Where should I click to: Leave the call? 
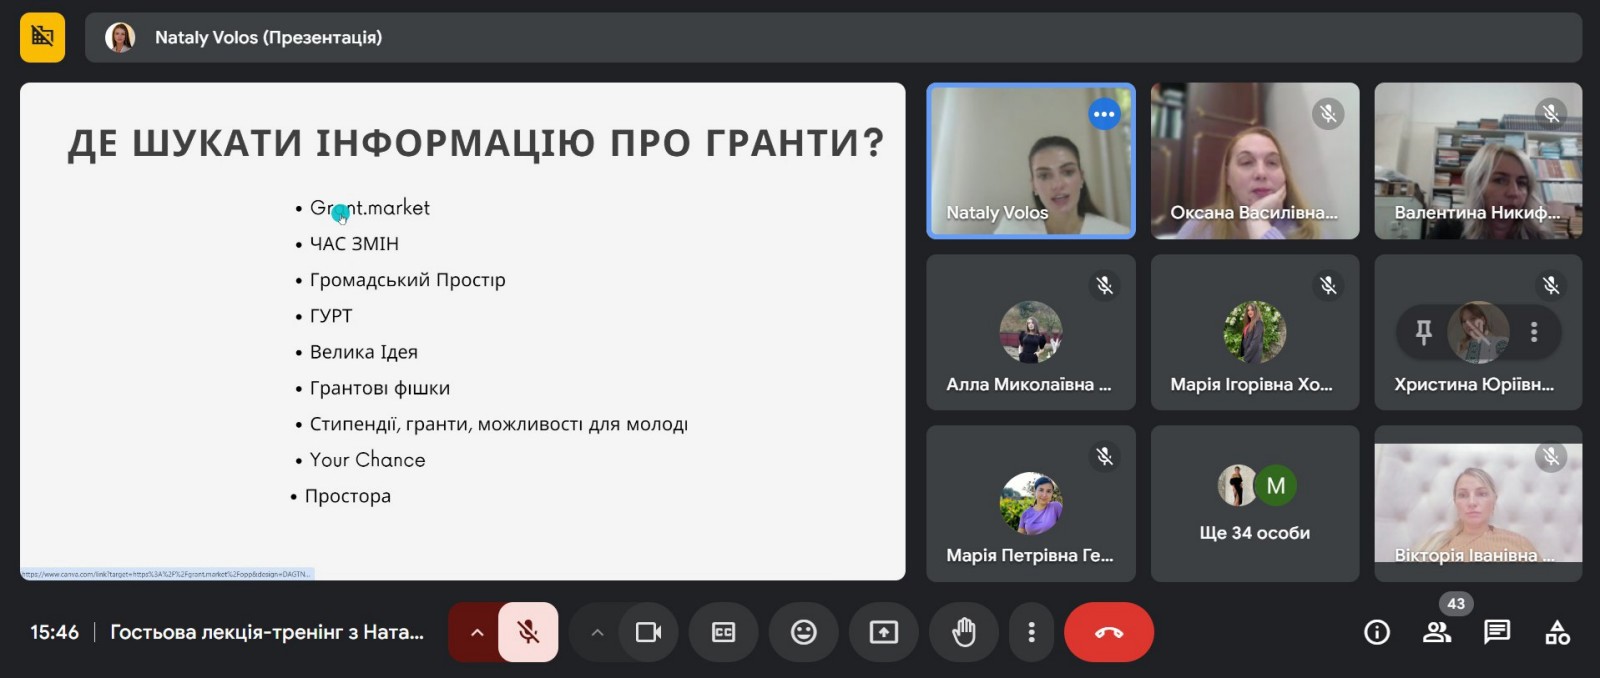1109,632
